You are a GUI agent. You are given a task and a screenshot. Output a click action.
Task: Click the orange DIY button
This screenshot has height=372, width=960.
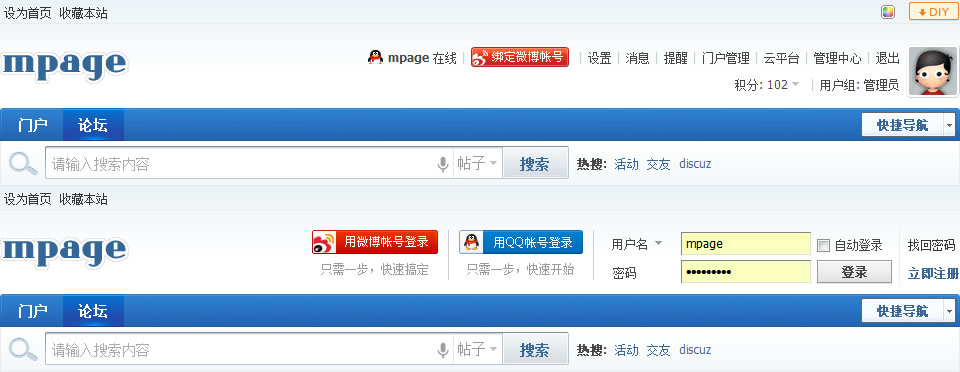point(933,12)
